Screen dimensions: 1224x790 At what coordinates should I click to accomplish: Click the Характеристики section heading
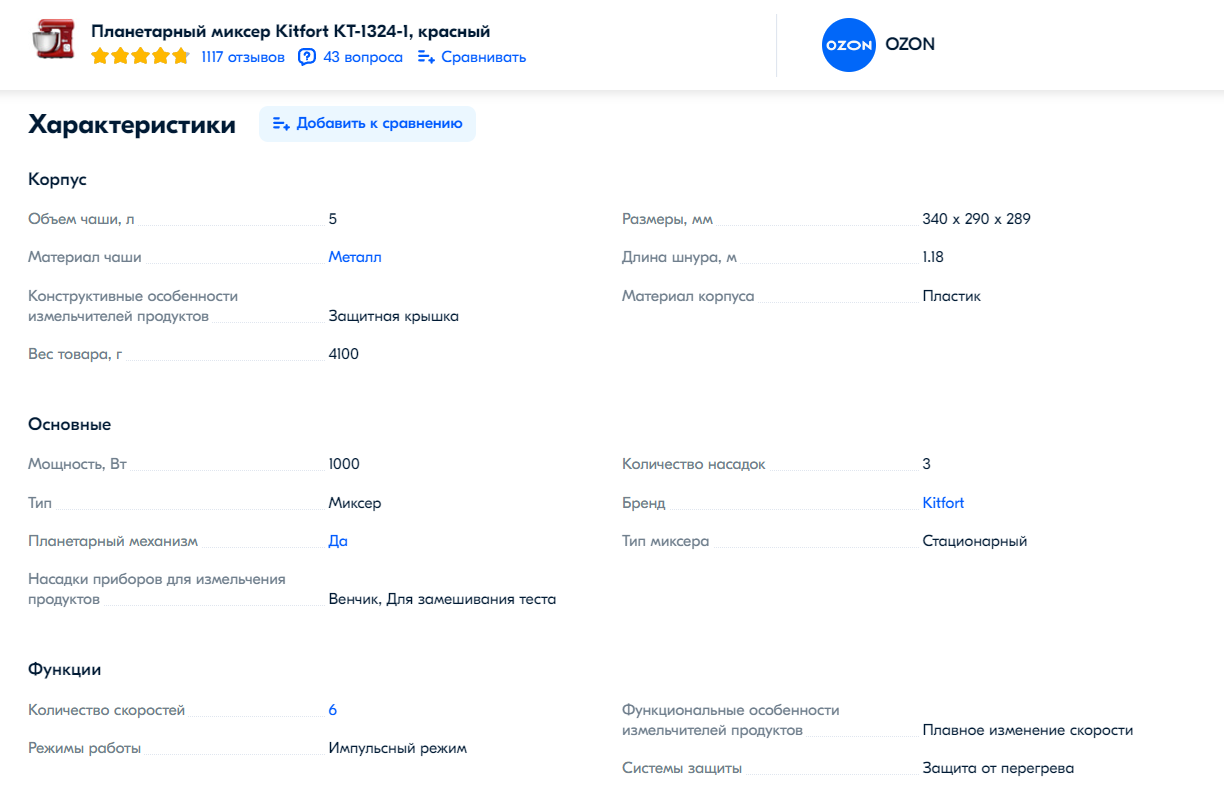coord(132,125)
